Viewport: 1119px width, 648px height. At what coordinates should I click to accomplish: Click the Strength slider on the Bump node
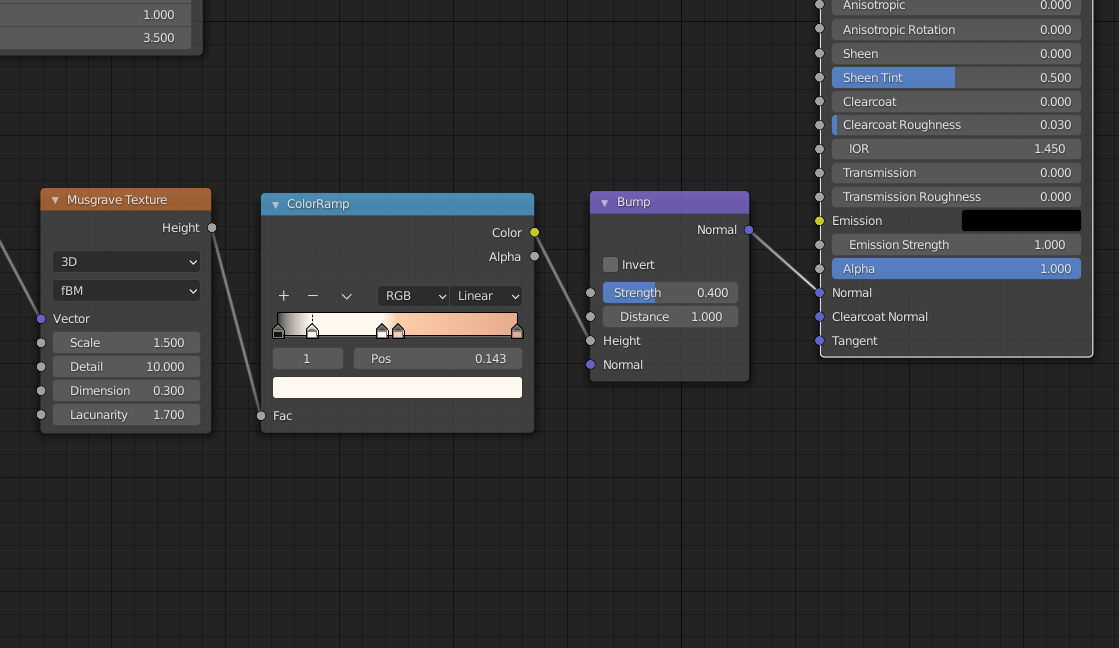[x=670, y=292]
